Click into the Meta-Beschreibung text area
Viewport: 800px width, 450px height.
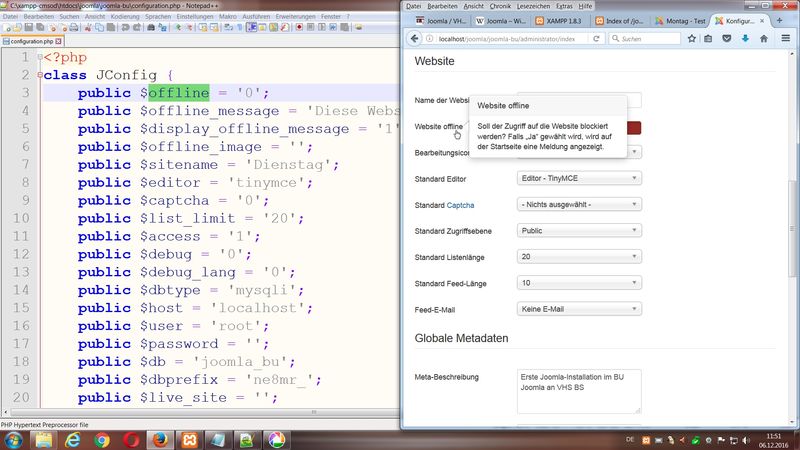tap(578, 391)
